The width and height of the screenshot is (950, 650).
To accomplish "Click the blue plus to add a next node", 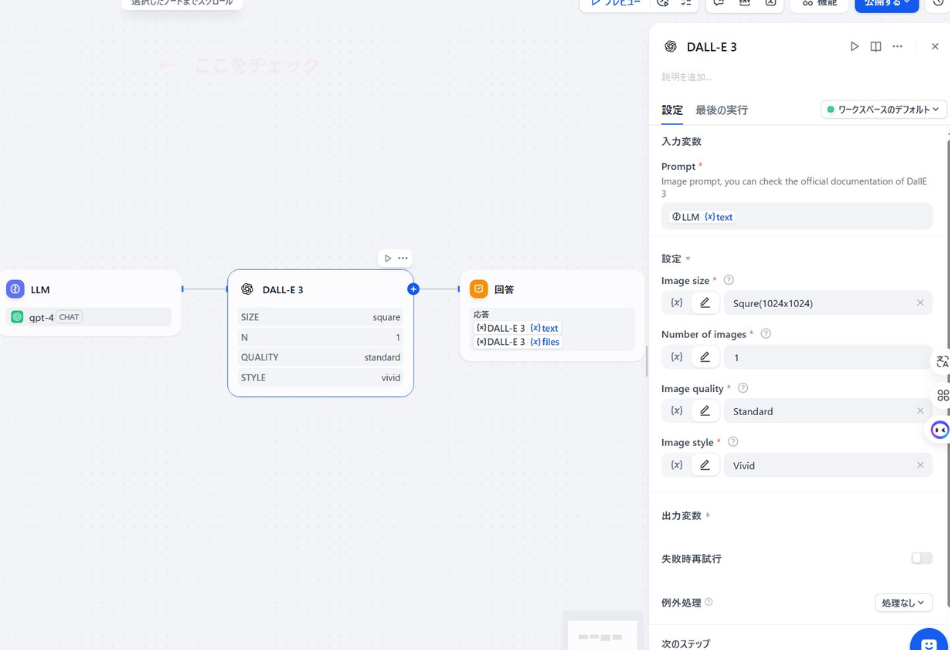I will pyautogui.click(x=412, y=288).
